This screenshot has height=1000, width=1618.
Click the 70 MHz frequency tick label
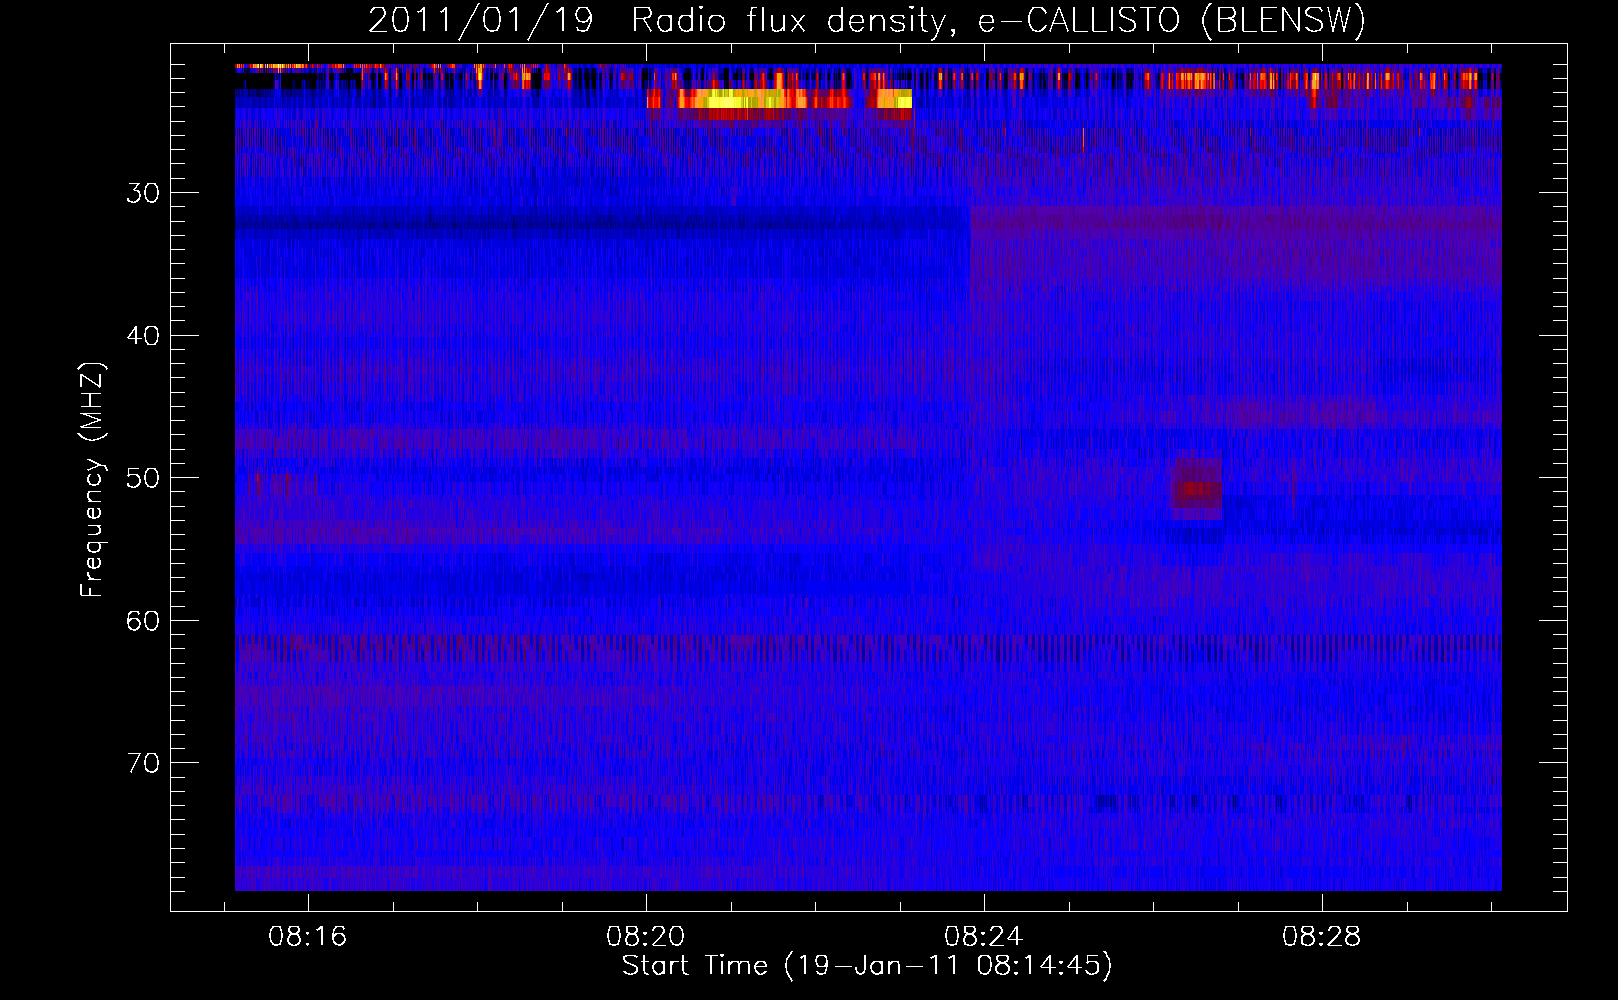tap(143, 763)
